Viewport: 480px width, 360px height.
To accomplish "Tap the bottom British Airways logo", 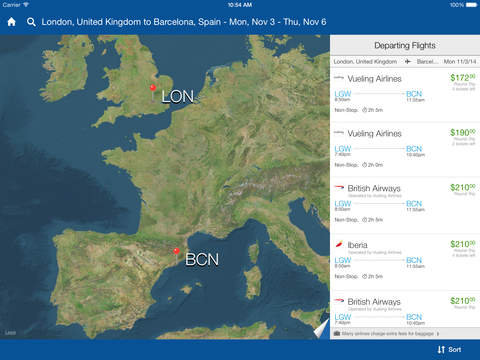I will click(x=339, y=301).
